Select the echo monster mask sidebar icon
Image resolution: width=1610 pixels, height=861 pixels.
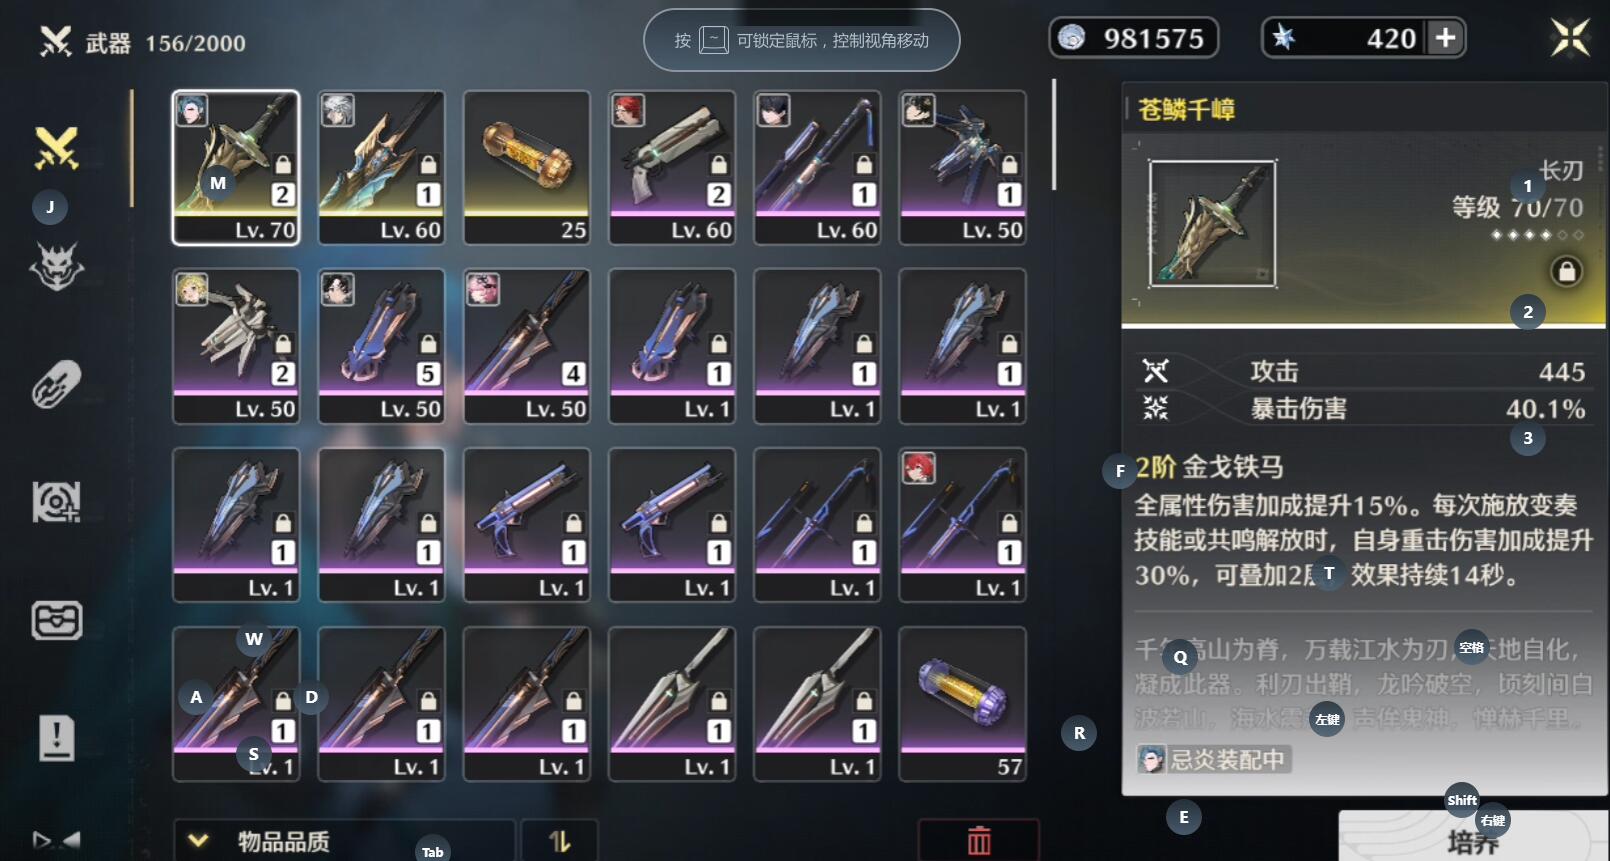point(57,266)
